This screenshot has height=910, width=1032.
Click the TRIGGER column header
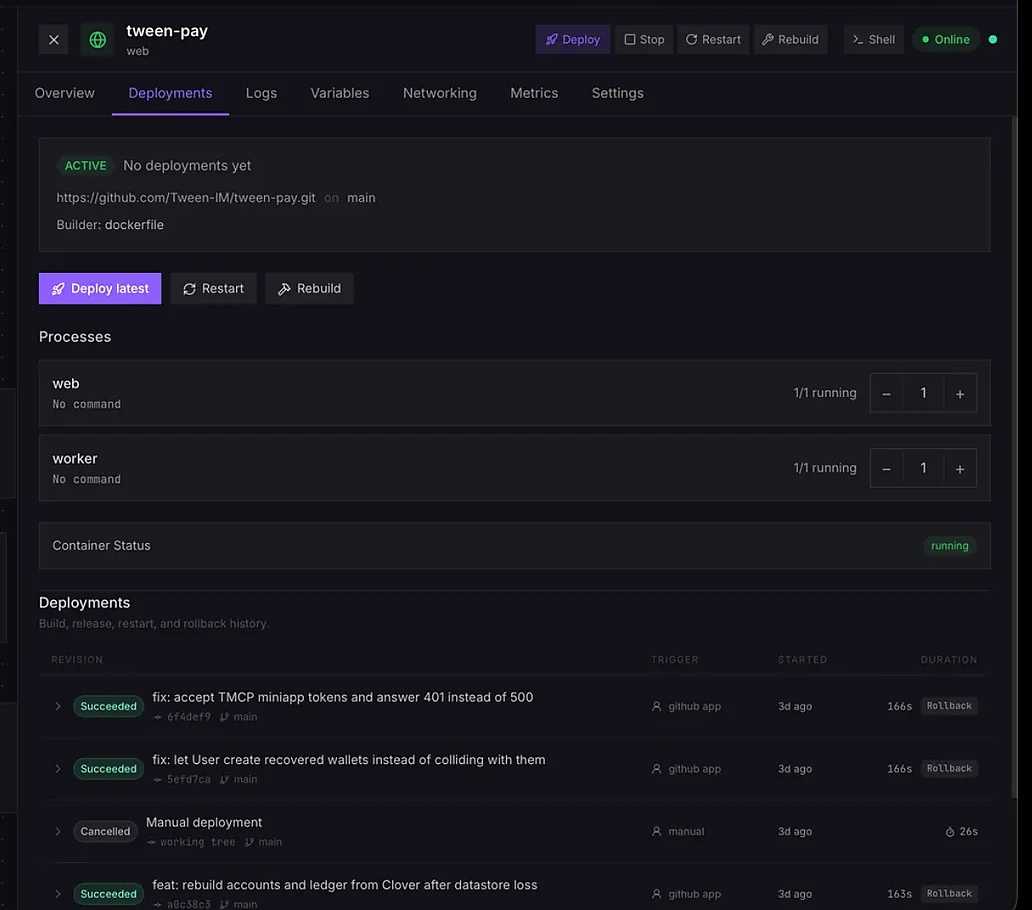(675, 660)
